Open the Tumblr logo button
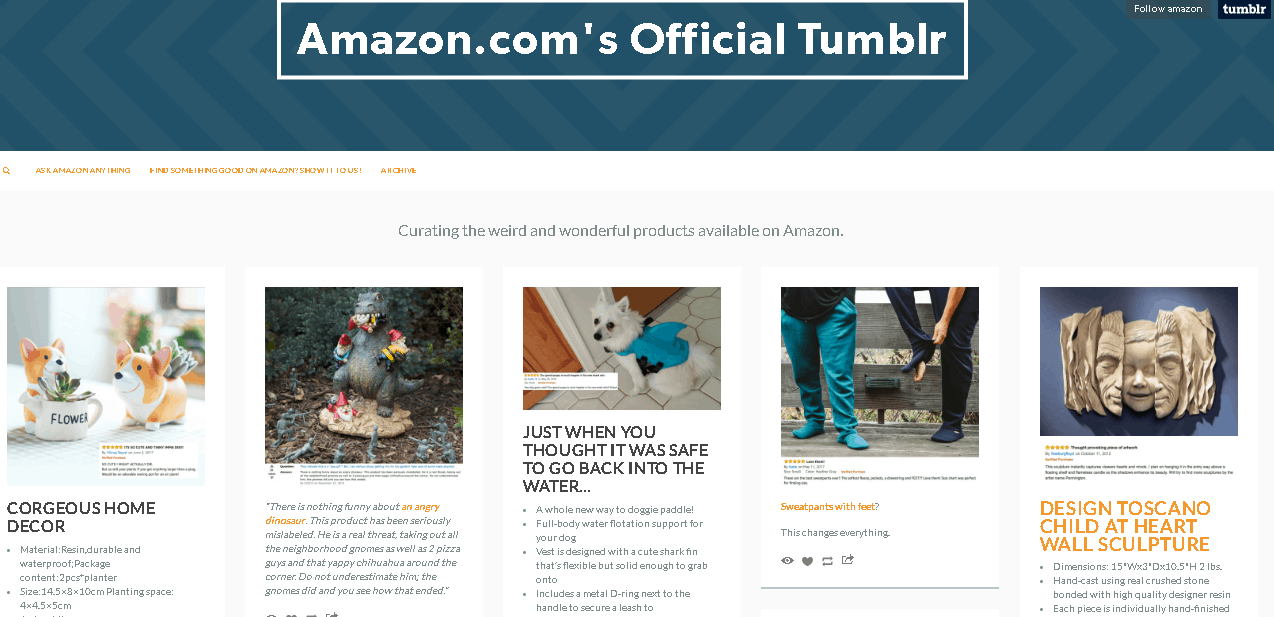 [x=1243, y=9]
